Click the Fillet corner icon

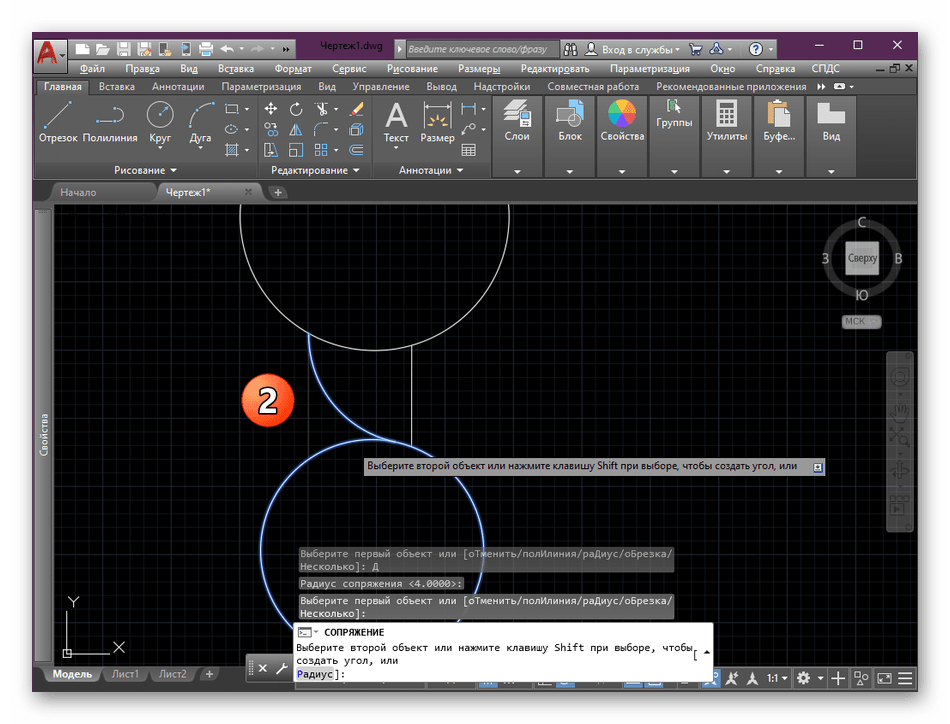pos(321,130)
